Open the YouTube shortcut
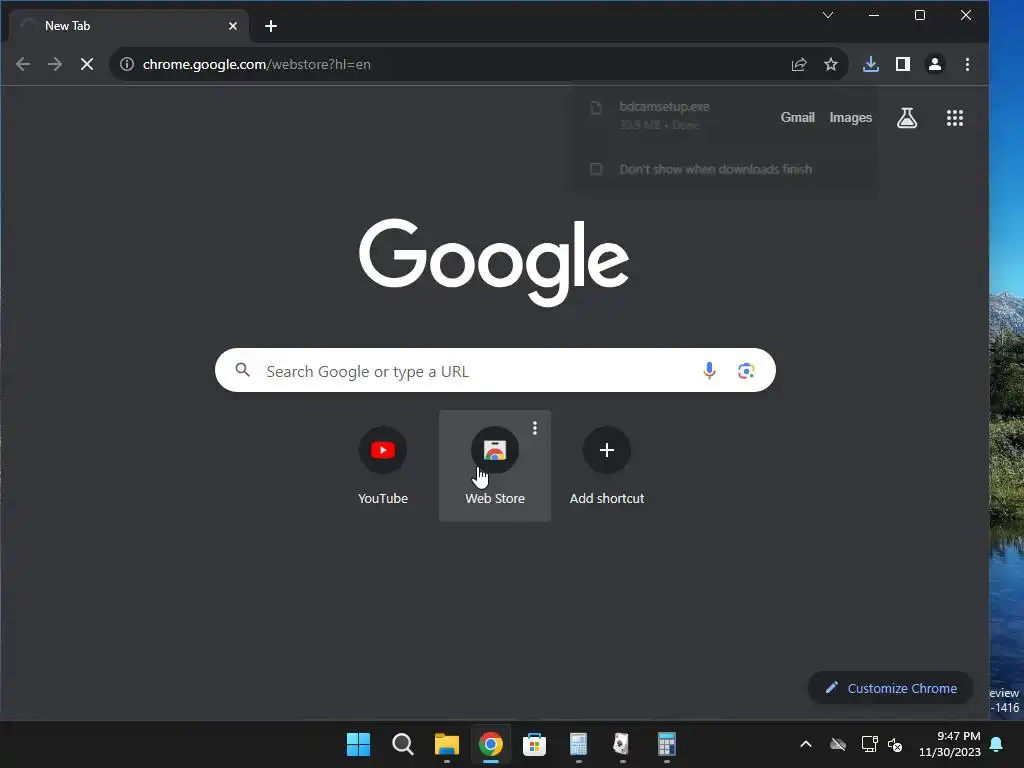This screenshot has height=768, width=1024. click(x=383, y=466)
